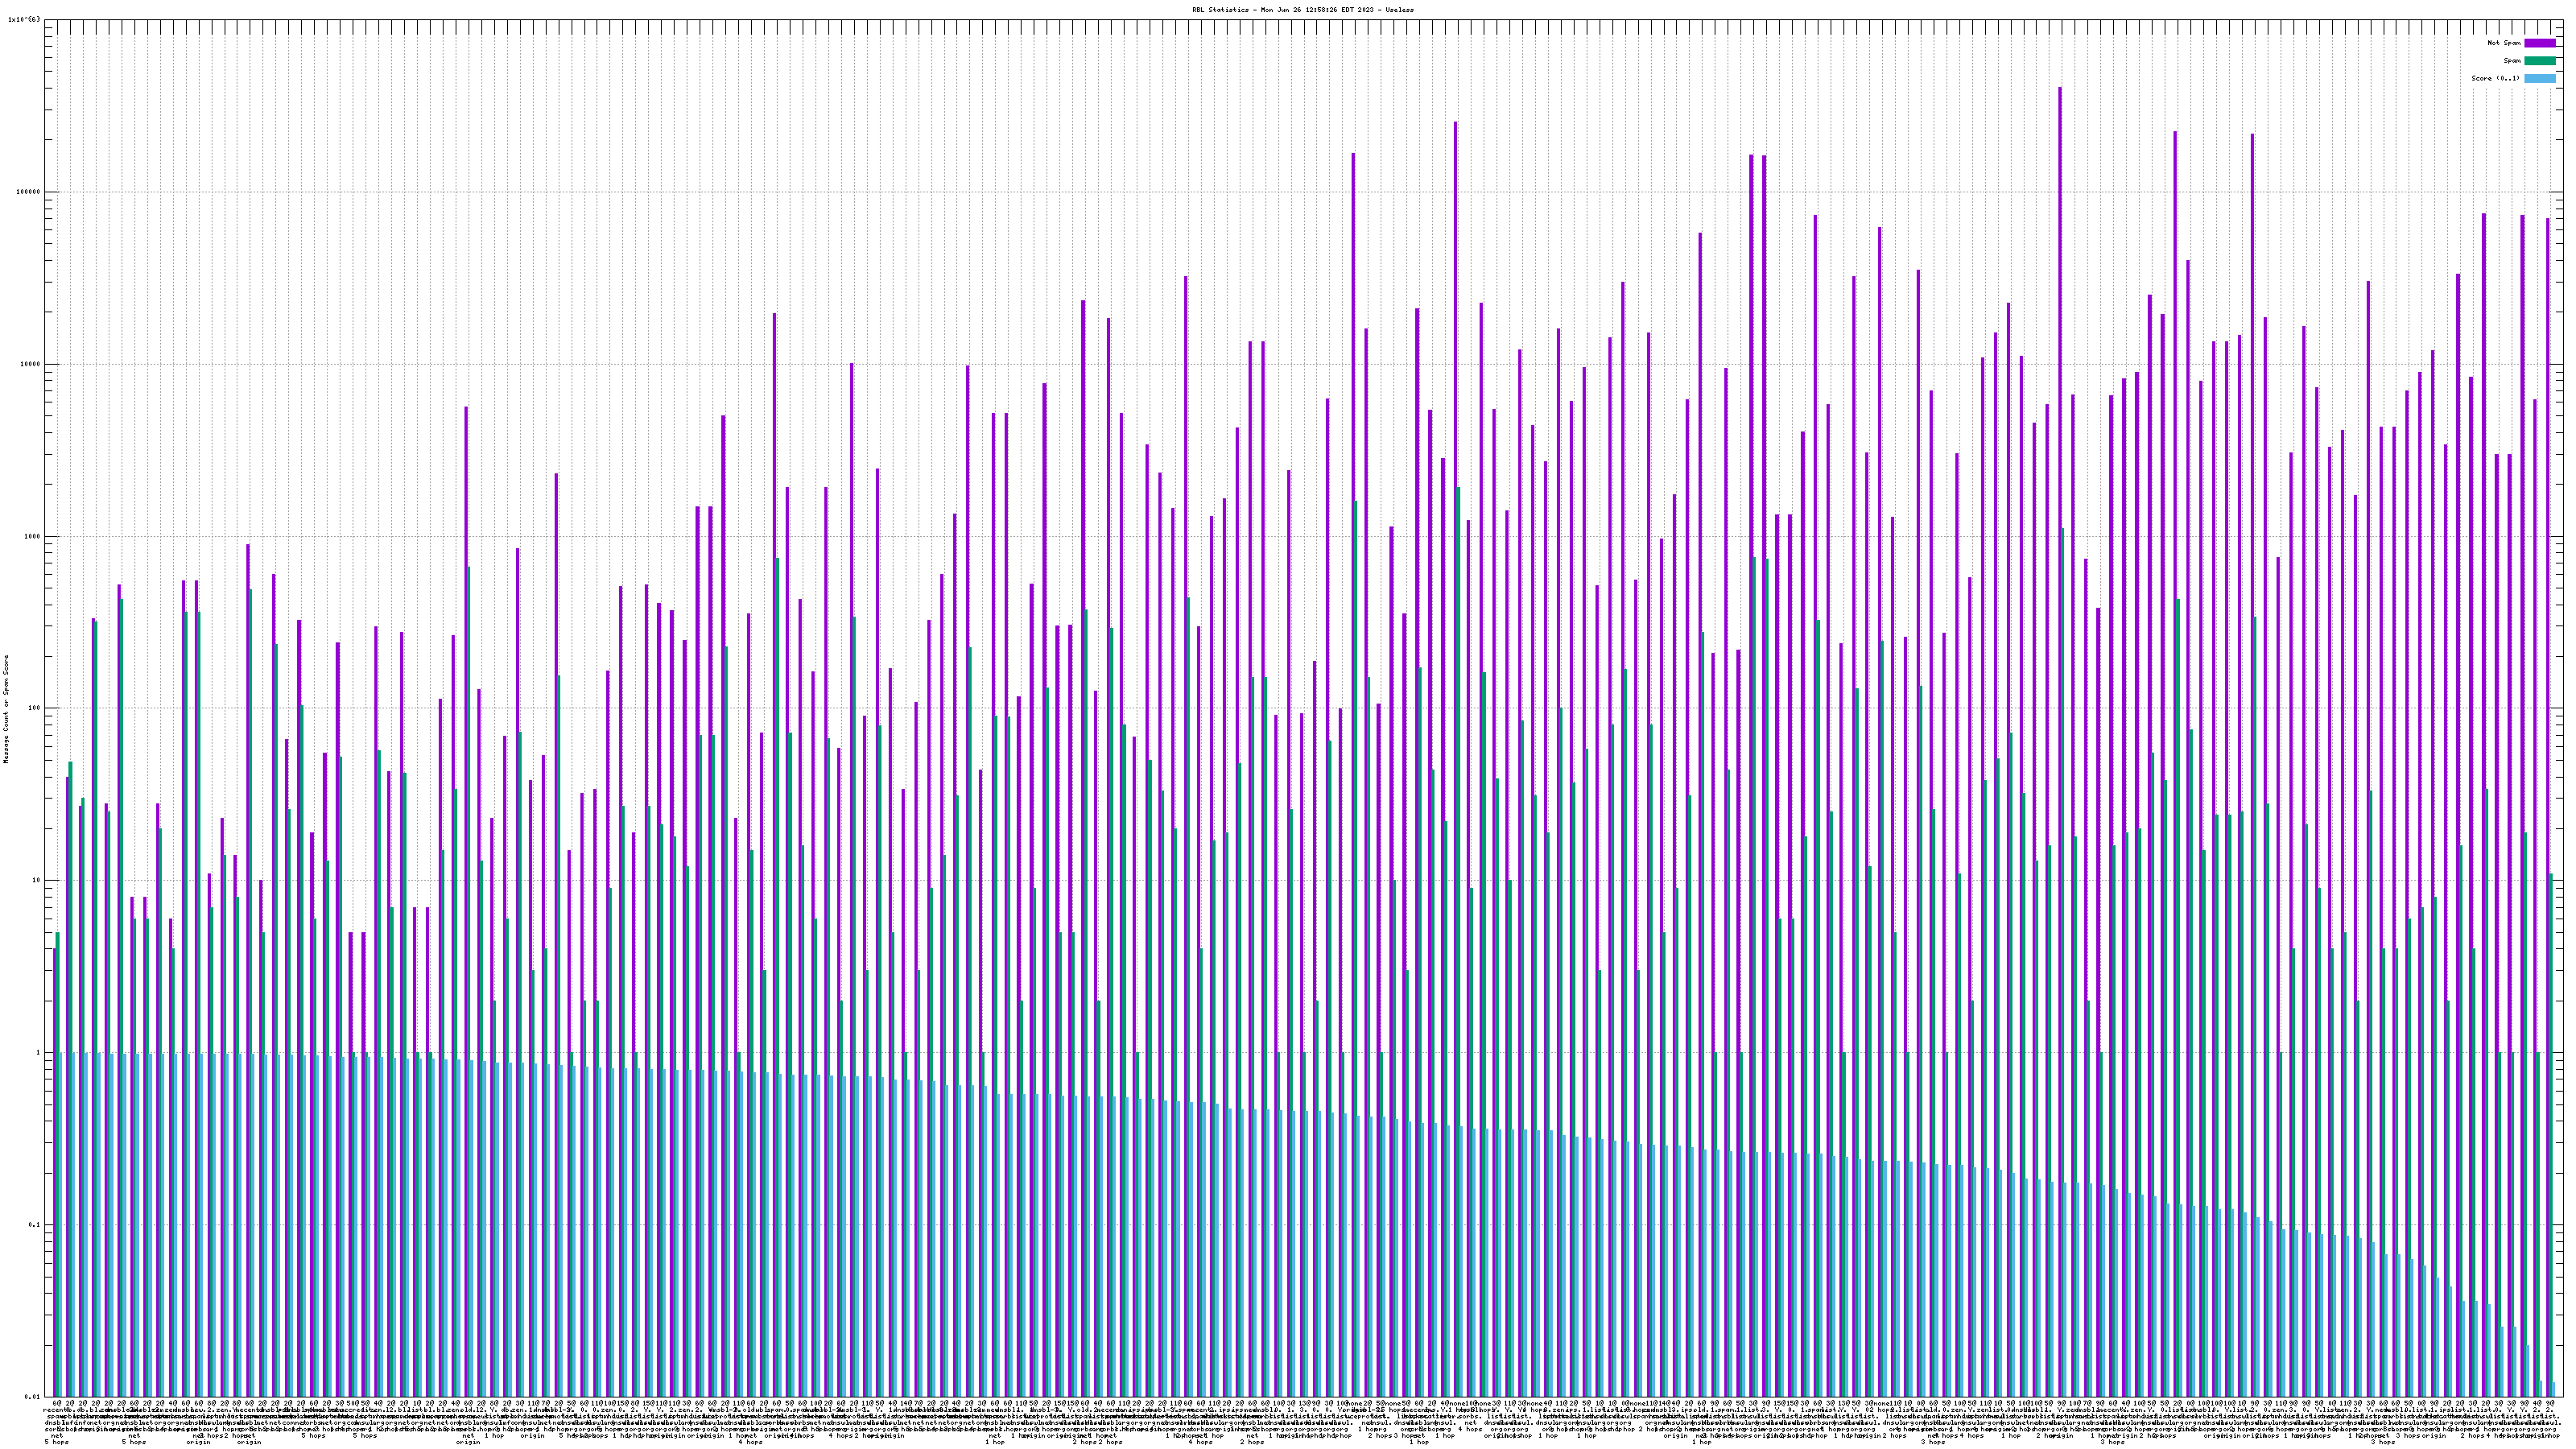This screenshot has height=1449, width=2576.
Task: Click the 100000 y-axis tick label
Action: 27,192
